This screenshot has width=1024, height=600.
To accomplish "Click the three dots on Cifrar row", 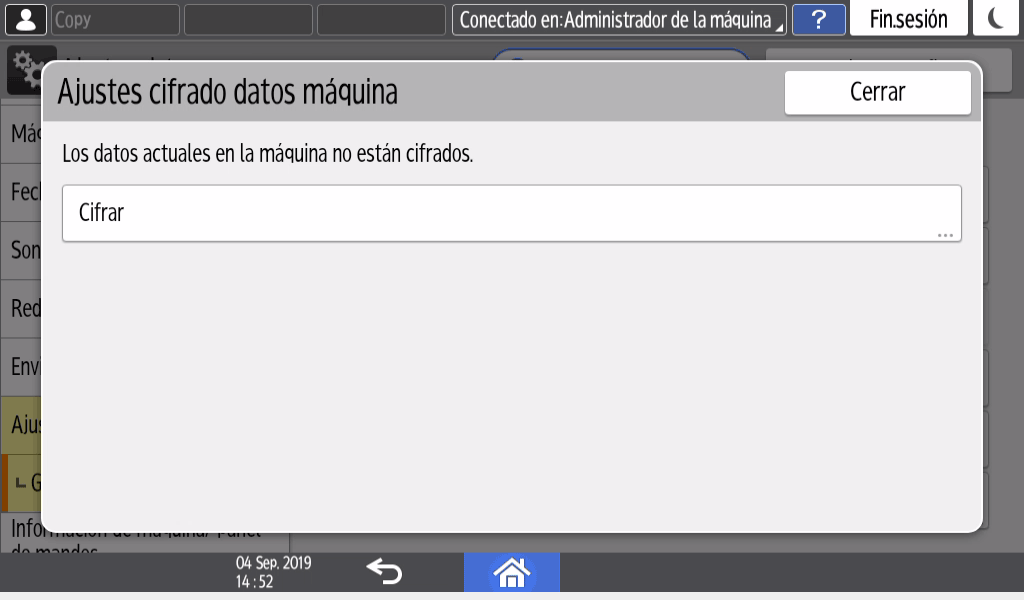I will click(x=945, y=235).
